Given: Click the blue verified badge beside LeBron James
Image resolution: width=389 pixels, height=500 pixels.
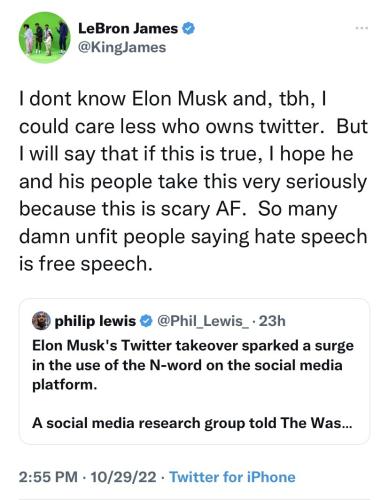Looking at the screenshot, I should (x=188, y=29).
